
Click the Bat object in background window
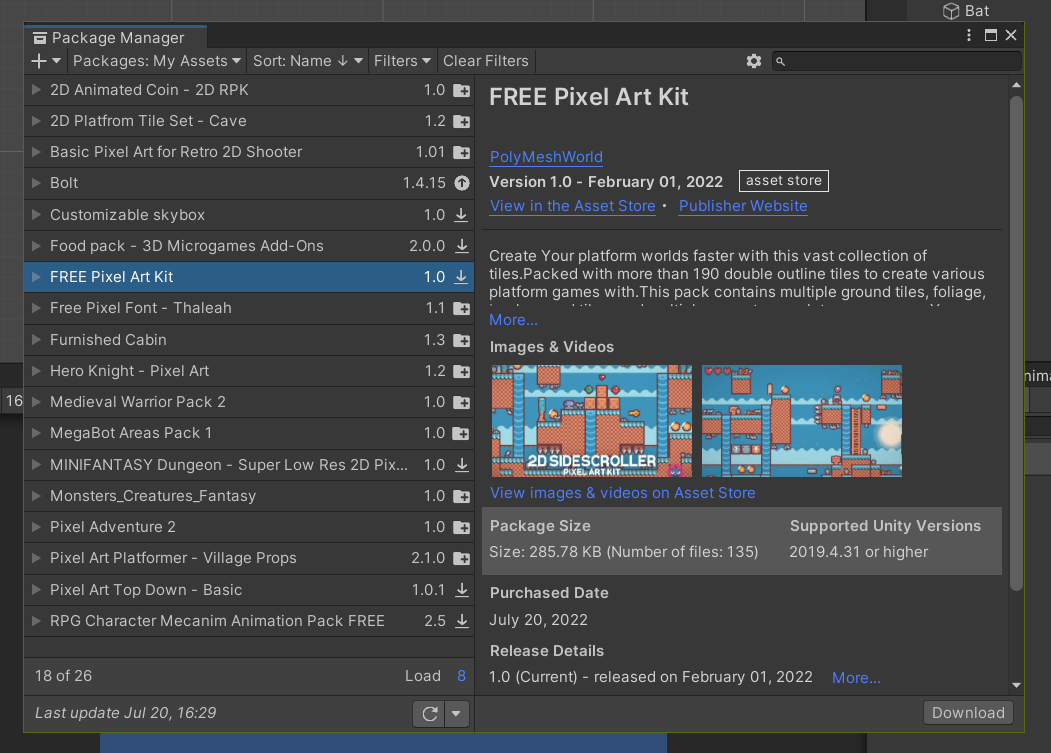tap(966, 11)
